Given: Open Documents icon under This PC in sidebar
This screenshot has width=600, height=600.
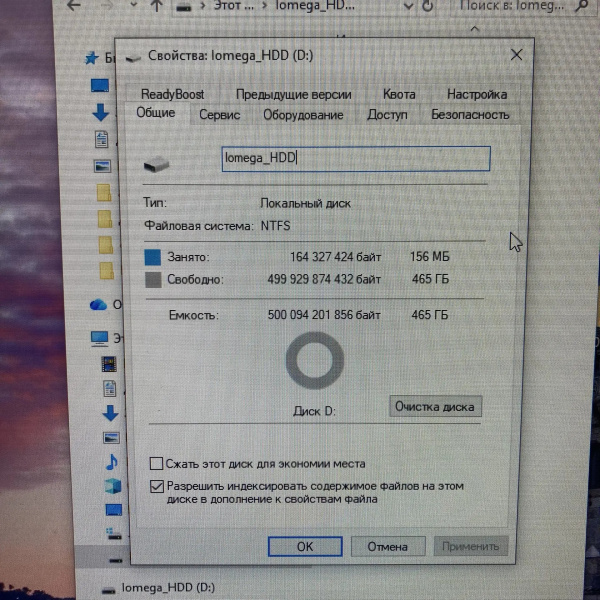Looking at the screenshot, I should tap(110, 388).
